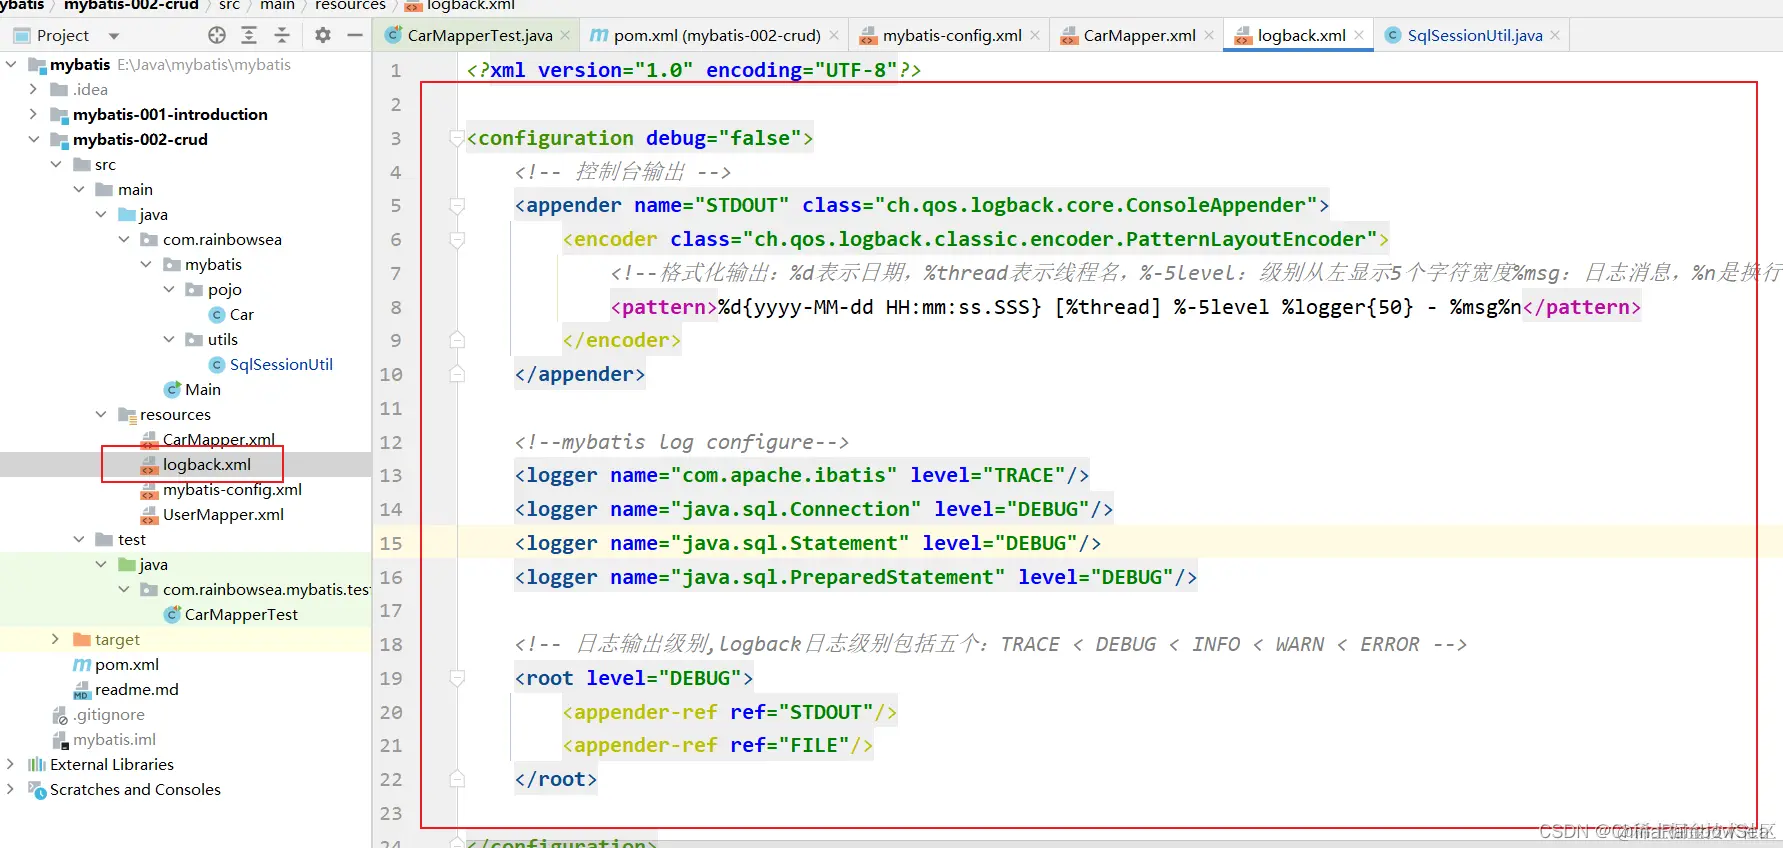
Task: Close the CarMapperTest.java tab
Action: (x=565, y=35)
